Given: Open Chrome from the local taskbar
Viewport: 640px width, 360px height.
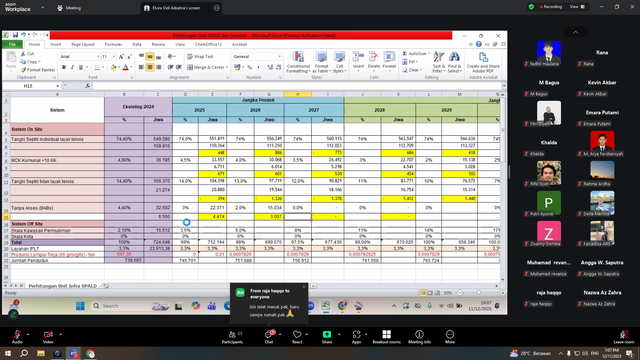Looking at the screenshot, I should pos(90,353).
